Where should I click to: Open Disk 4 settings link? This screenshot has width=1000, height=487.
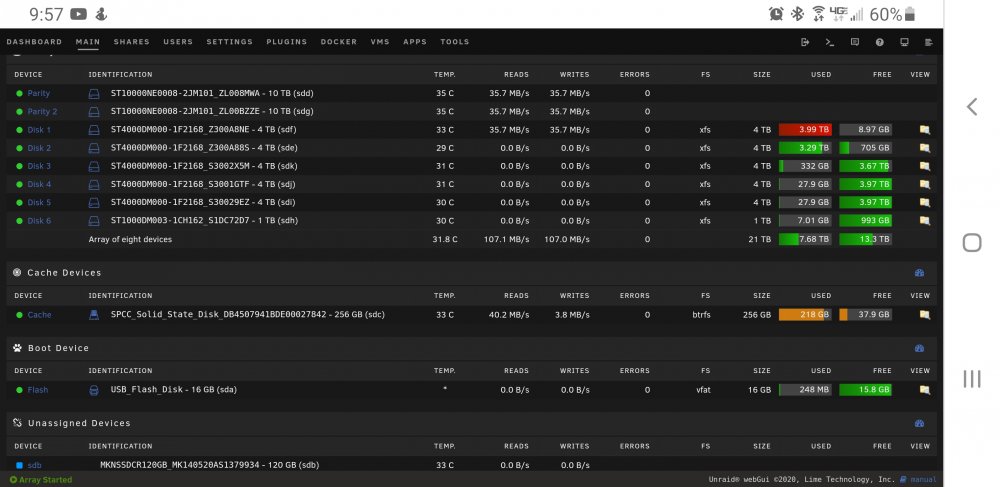[39, 184]
